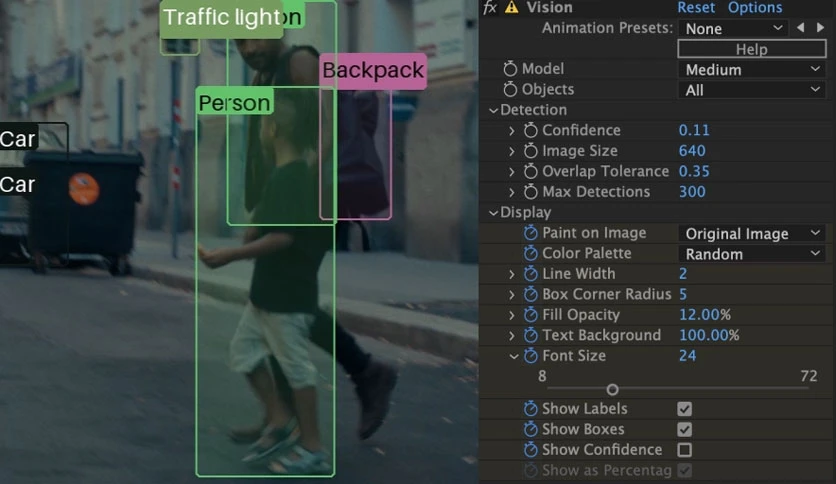Viewport: 836px width, 484px height.
Task: Toggle the Show Labels stopwatch
Action: pos(530,409)
